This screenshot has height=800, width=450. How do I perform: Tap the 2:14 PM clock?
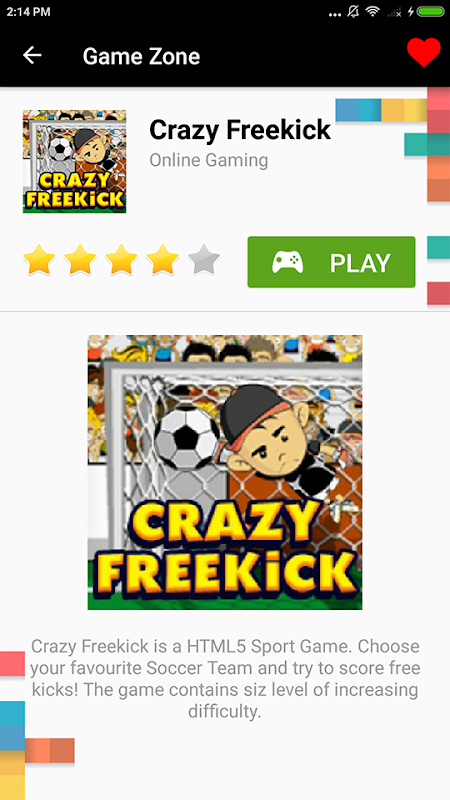(29, 12)
